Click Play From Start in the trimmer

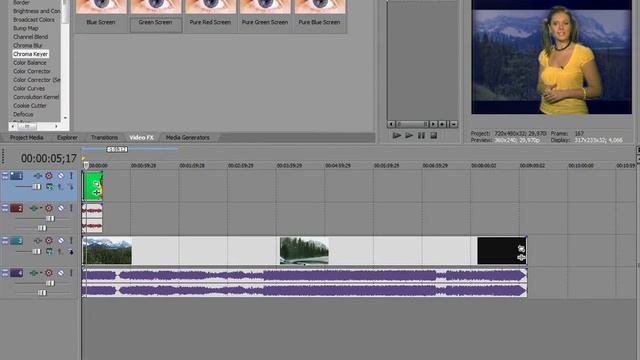[396, 136]
